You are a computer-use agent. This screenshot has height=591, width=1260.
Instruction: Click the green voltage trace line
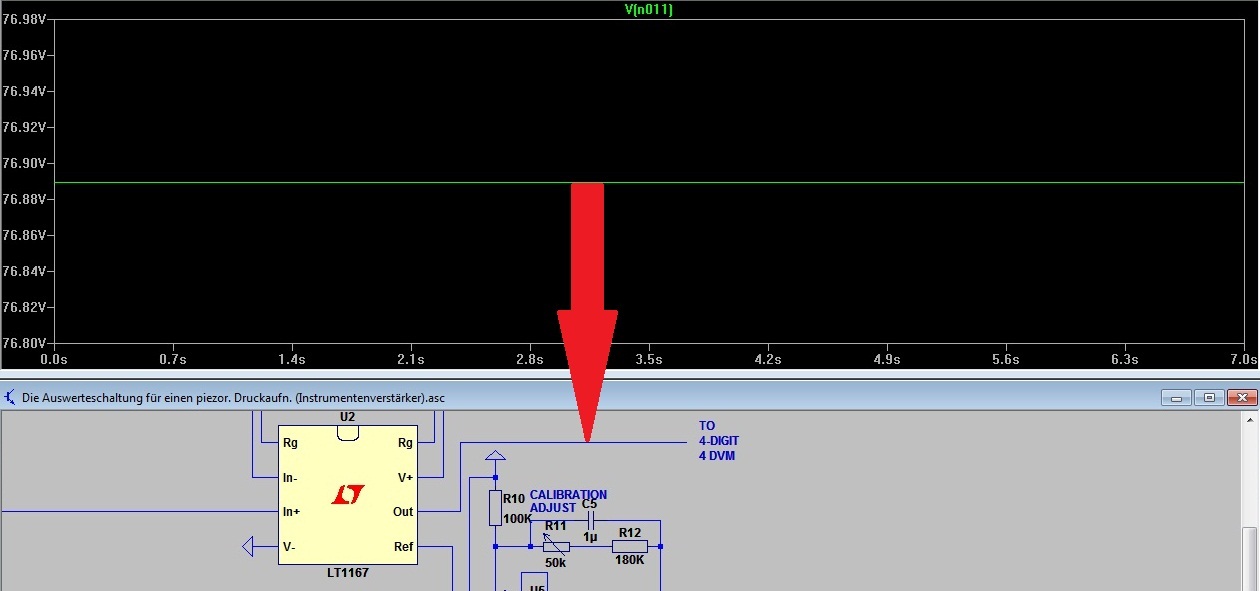click(300, 182)
